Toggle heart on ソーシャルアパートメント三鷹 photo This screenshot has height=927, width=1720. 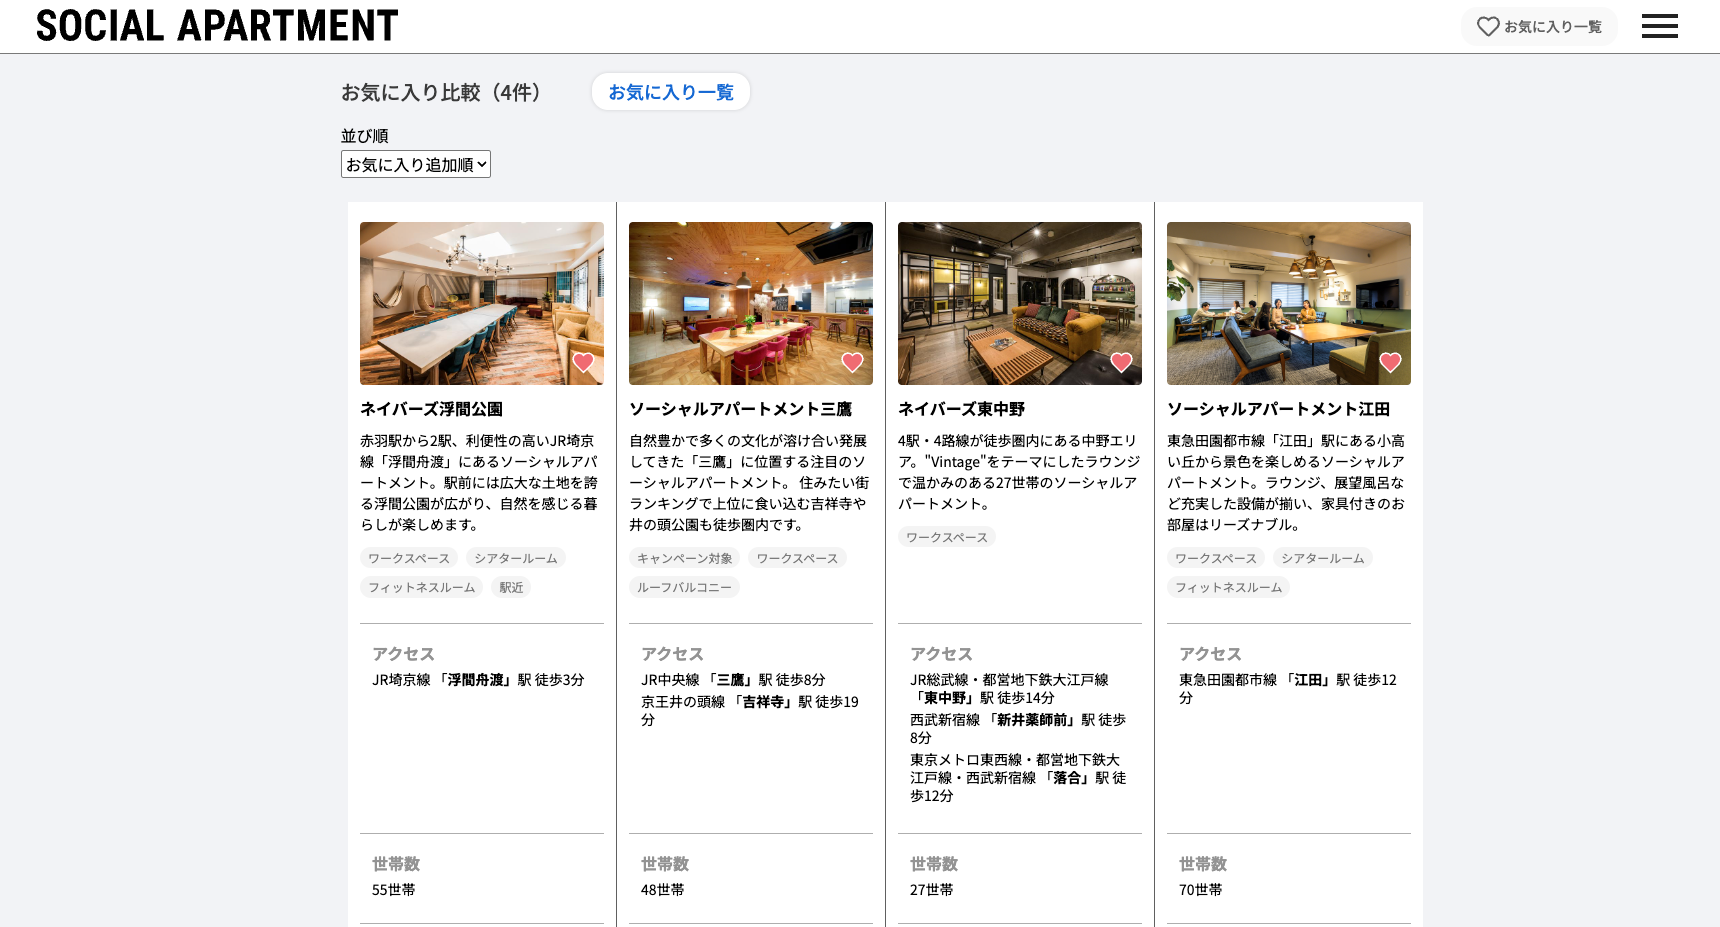coord(852,362)
